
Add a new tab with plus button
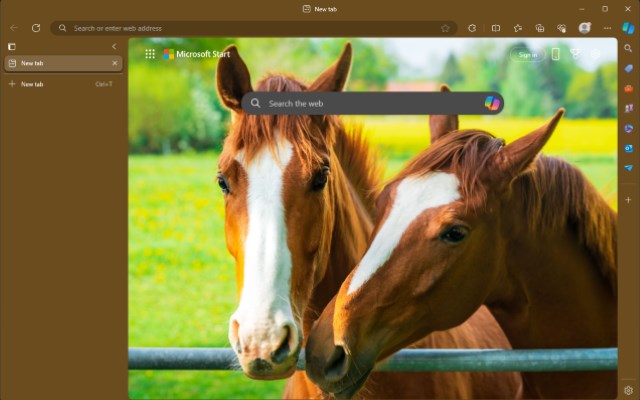pos(12,84)
